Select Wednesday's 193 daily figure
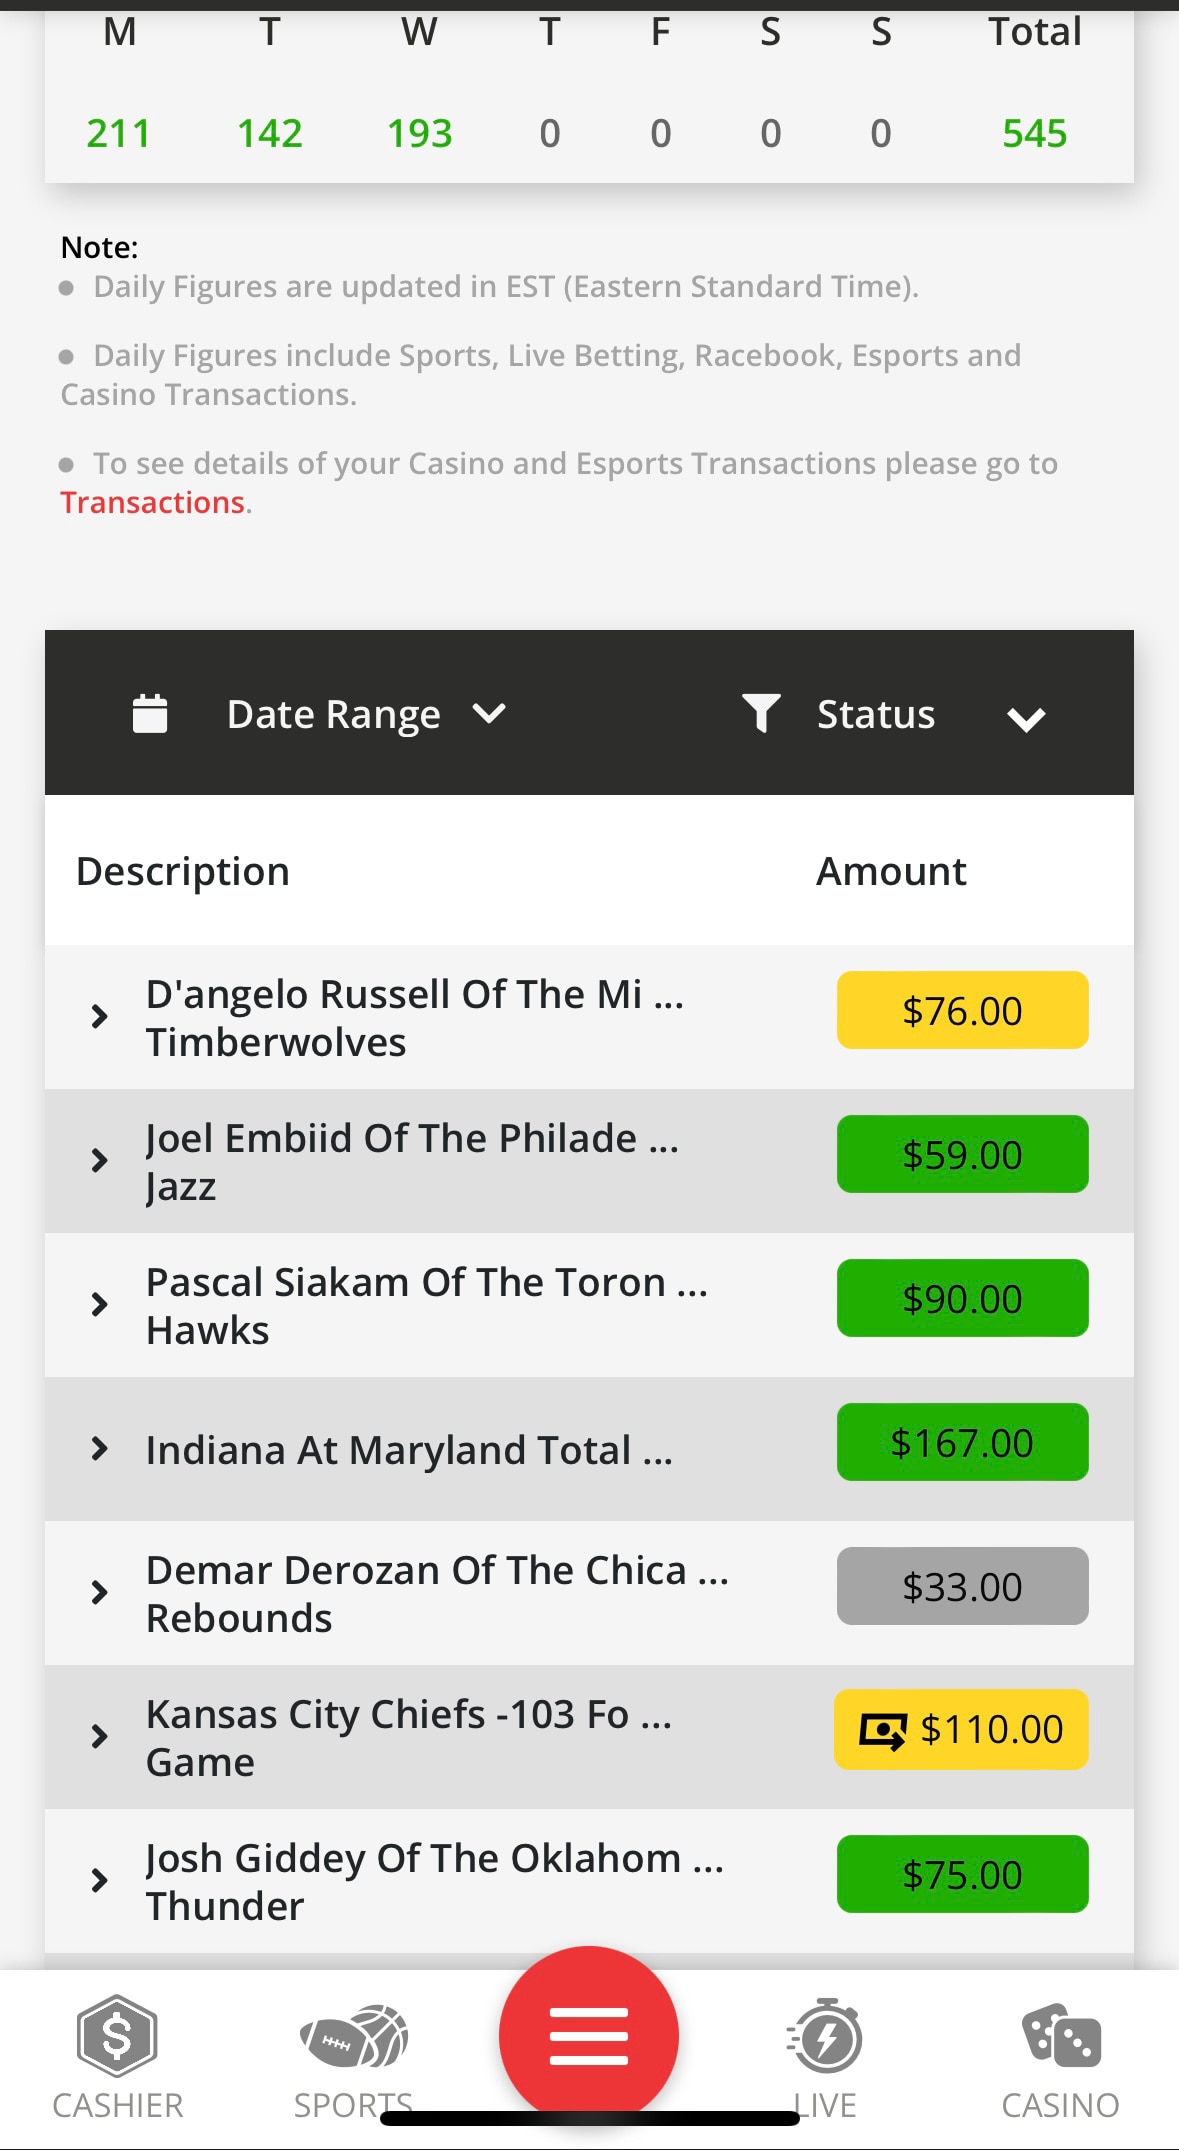Viewport: 1179px width, 2150px height. [x=420, y=133]
